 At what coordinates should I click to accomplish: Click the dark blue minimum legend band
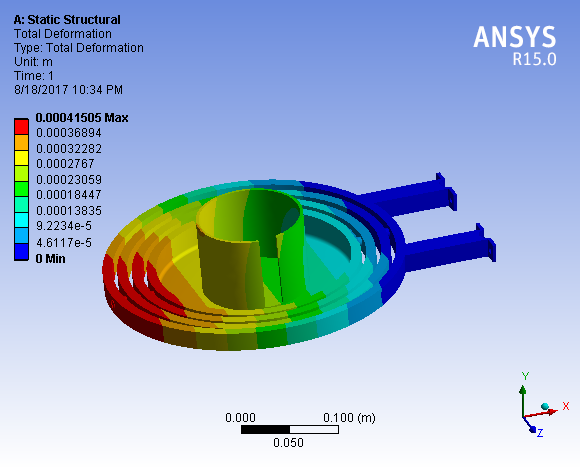[21, 252]
